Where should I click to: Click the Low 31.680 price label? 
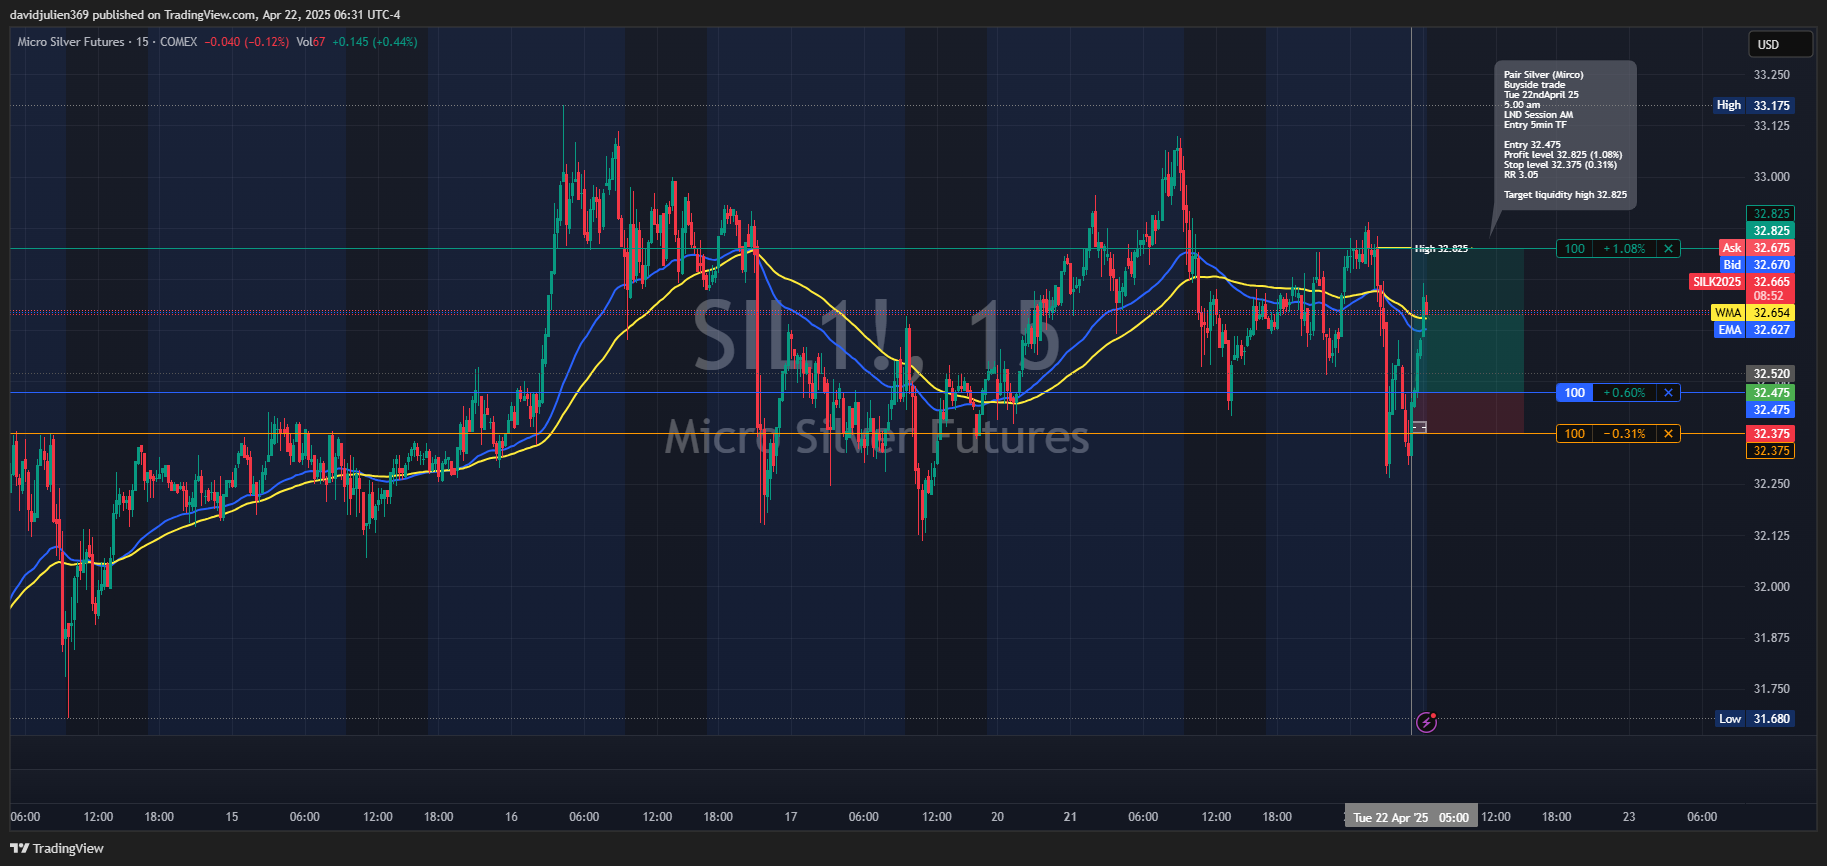1755,719
